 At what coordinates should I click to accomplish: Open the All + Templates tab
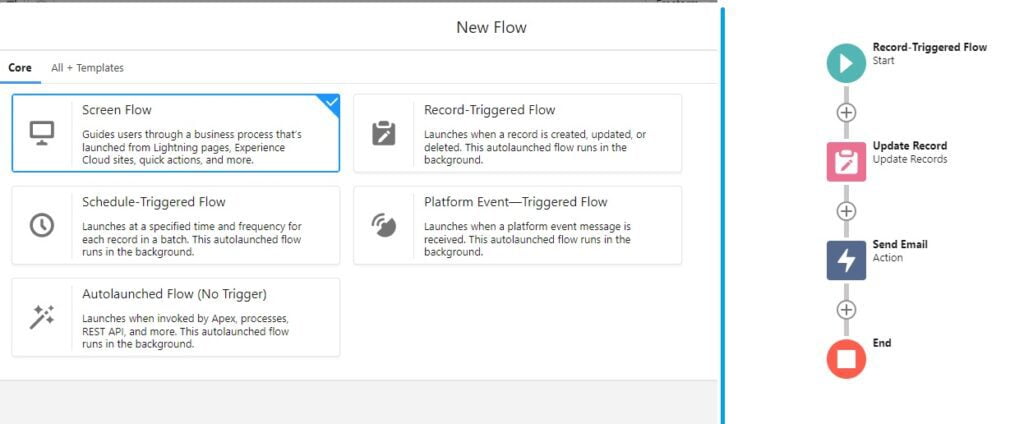pyautogui.click(x=88, y=68)
